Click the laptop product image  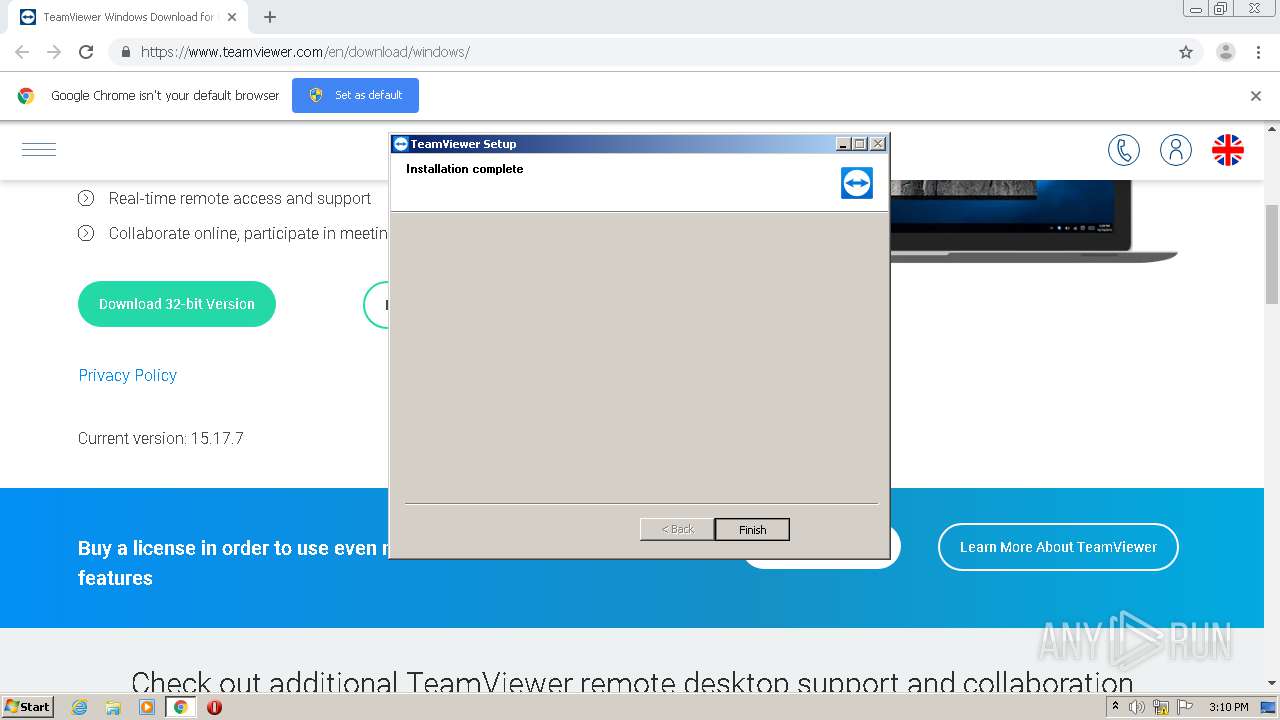point(1033,221)
